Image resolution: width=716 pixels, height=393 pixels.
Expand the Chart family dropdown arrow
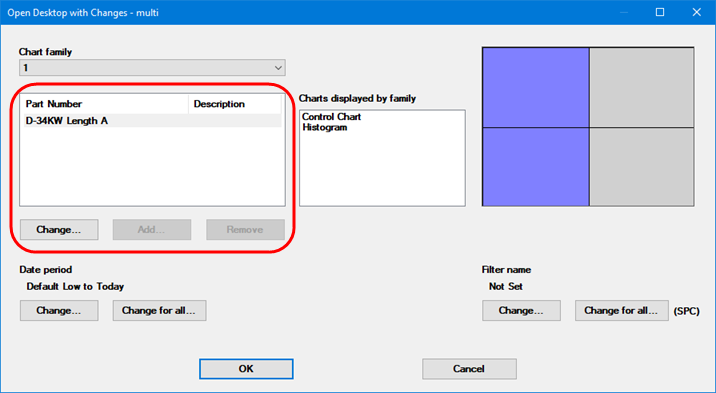click(x=278, y=68)
